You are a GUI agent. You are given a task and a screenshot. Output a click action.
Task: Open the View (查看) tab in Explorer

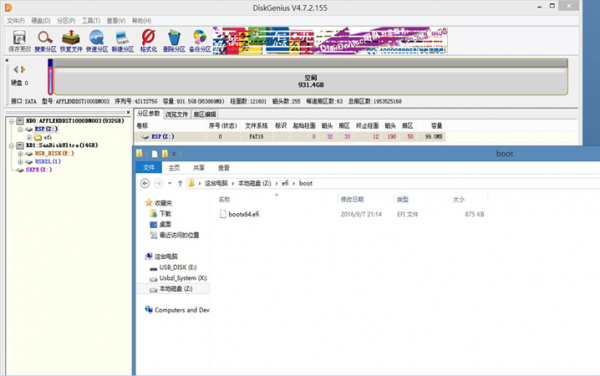pyautogui.click(x=224, y=168)
